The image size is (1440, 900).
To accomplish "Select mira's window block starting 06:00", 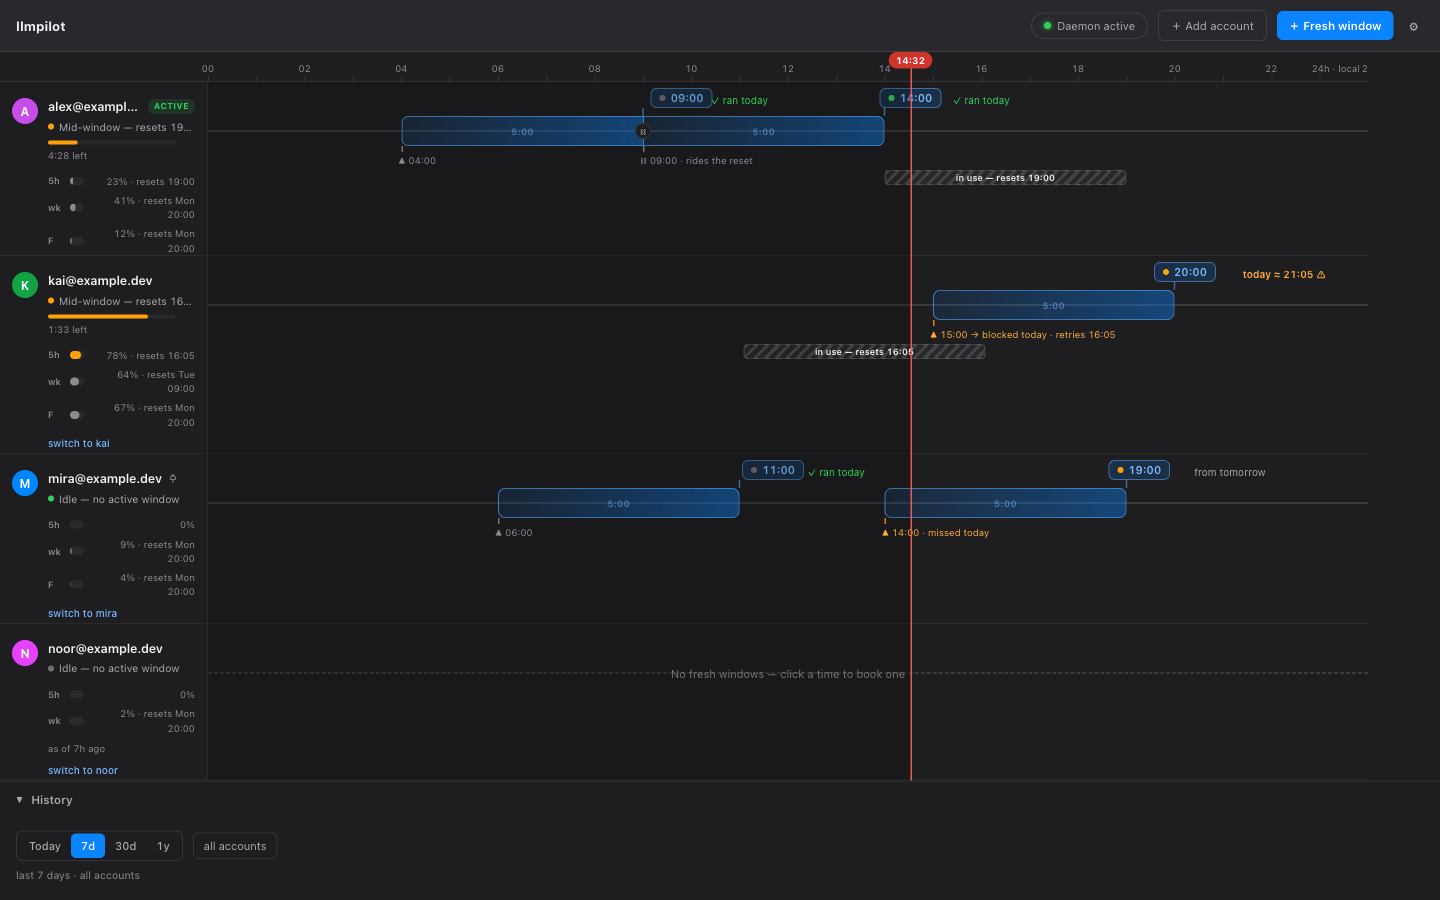I will 619,503.
